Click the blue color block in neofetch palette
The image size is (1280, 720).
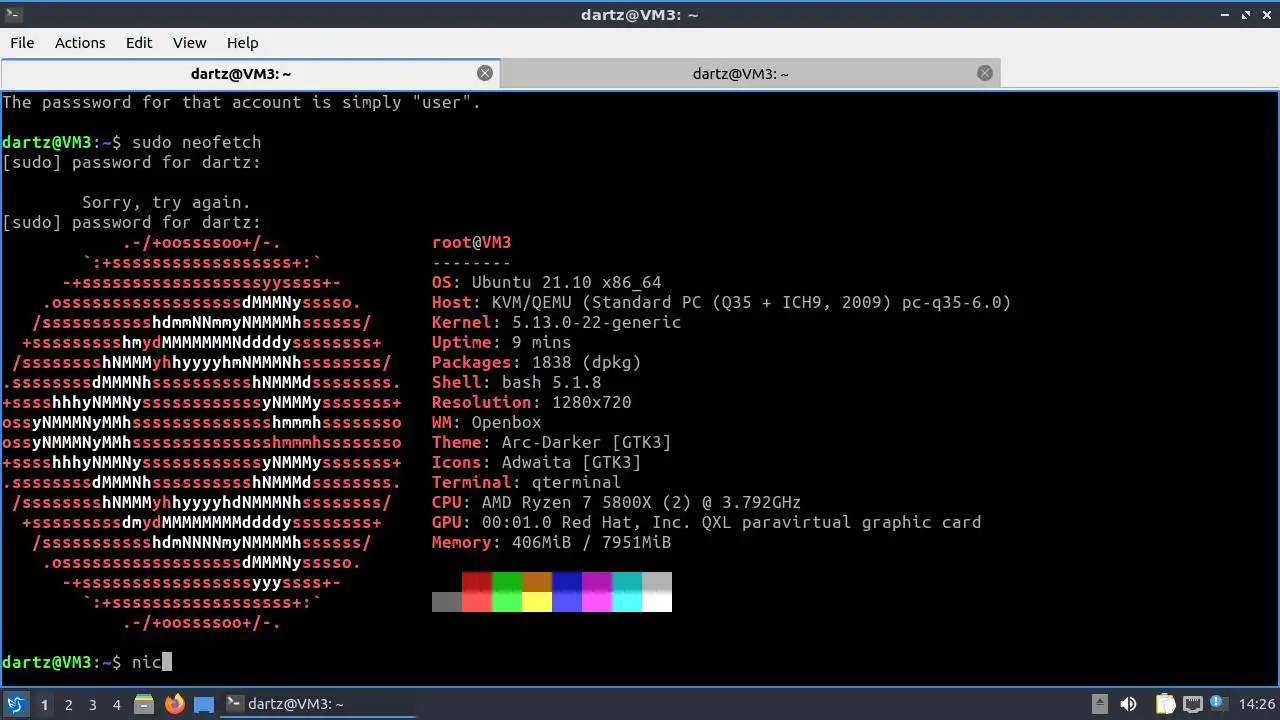point(567,592)
